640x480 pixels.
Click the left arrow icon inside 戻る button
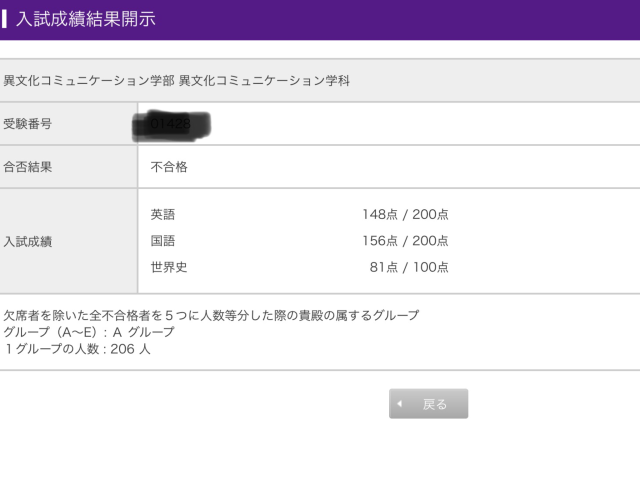click(400, 404)
